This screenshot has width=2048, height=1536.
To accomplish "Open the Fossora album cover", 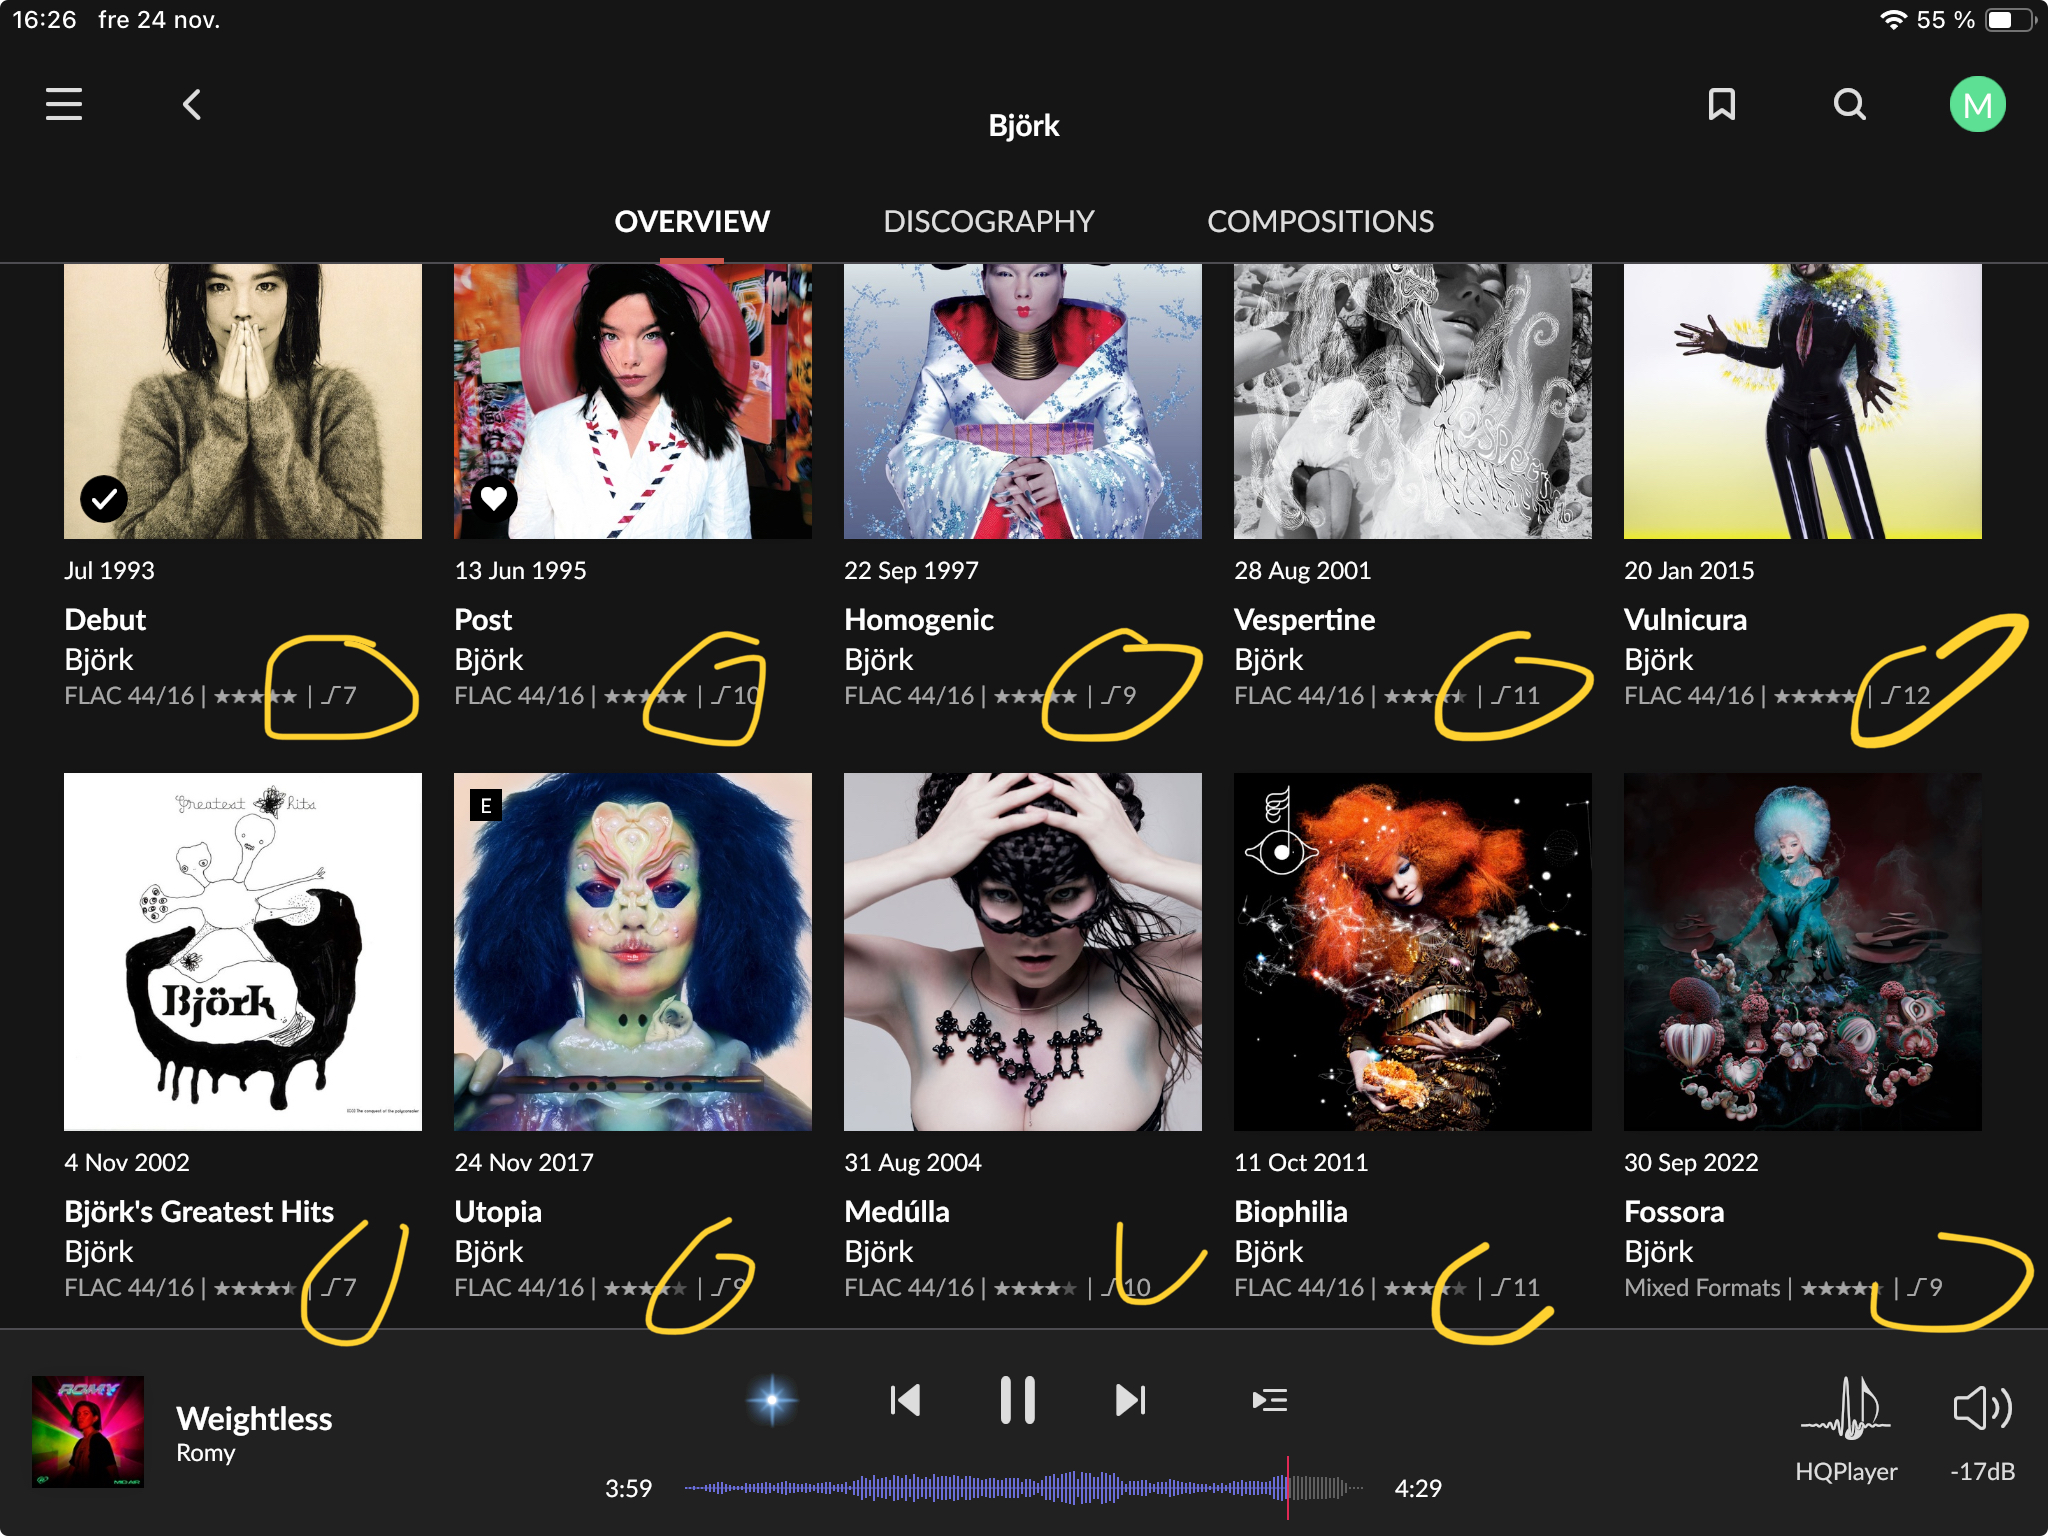I will pos(1803,952).
